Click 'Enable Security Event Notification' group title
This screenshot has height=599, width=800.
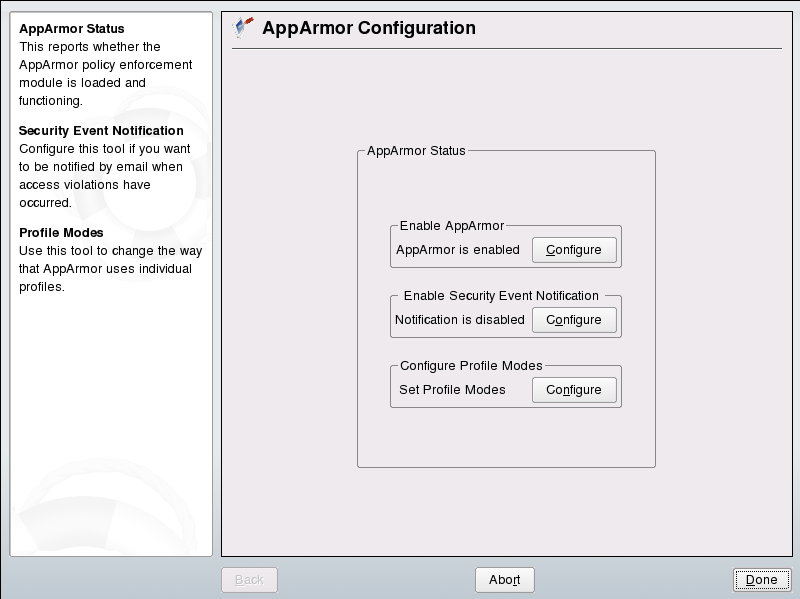pos(501,296)
